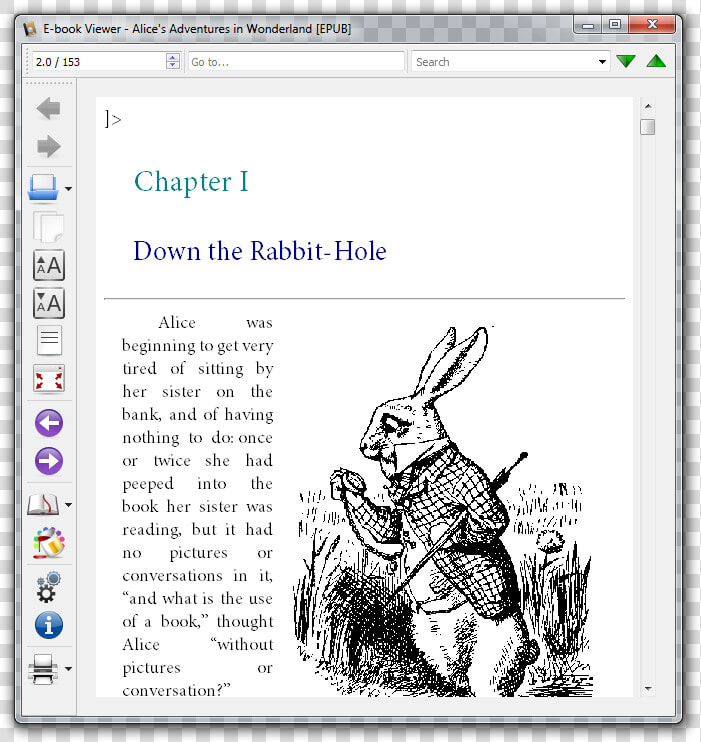Click the E-book Viewer title bar icon
701x742 pixels.
(x=30, y=29)
